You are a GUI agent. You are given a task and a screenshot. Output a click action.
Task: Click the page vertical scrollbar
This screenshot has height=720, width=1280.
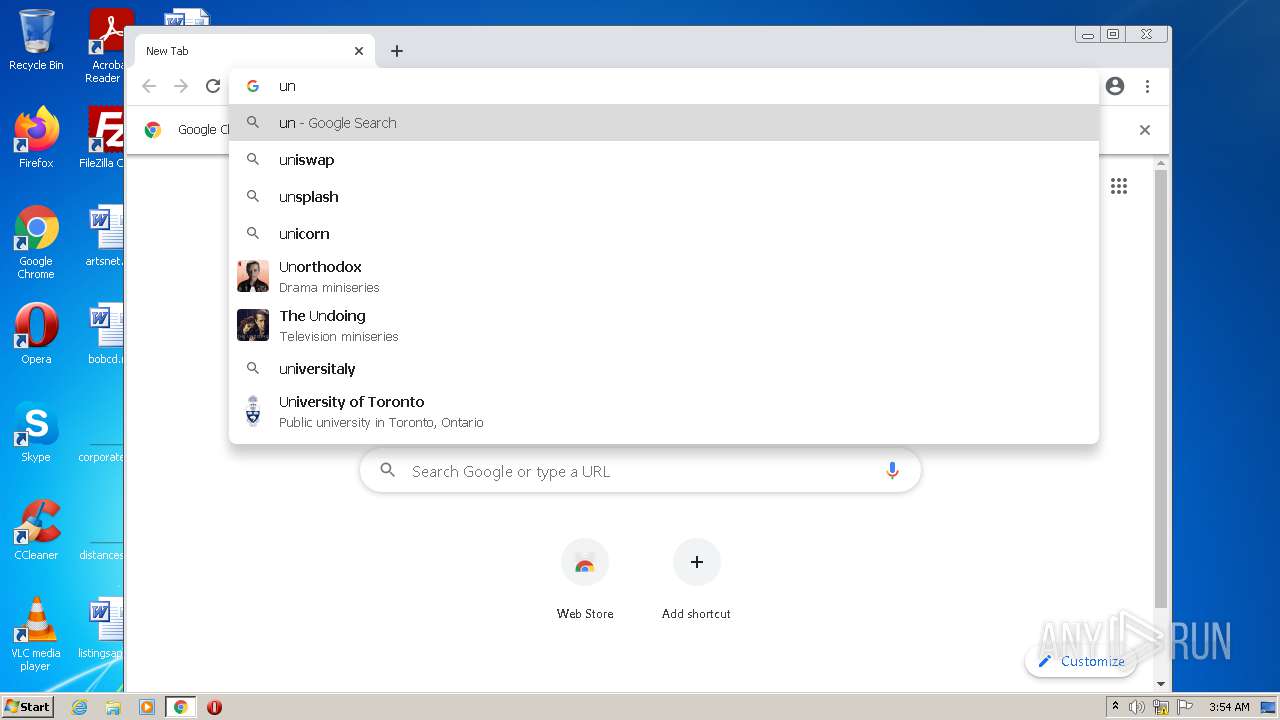(1161, 390)
